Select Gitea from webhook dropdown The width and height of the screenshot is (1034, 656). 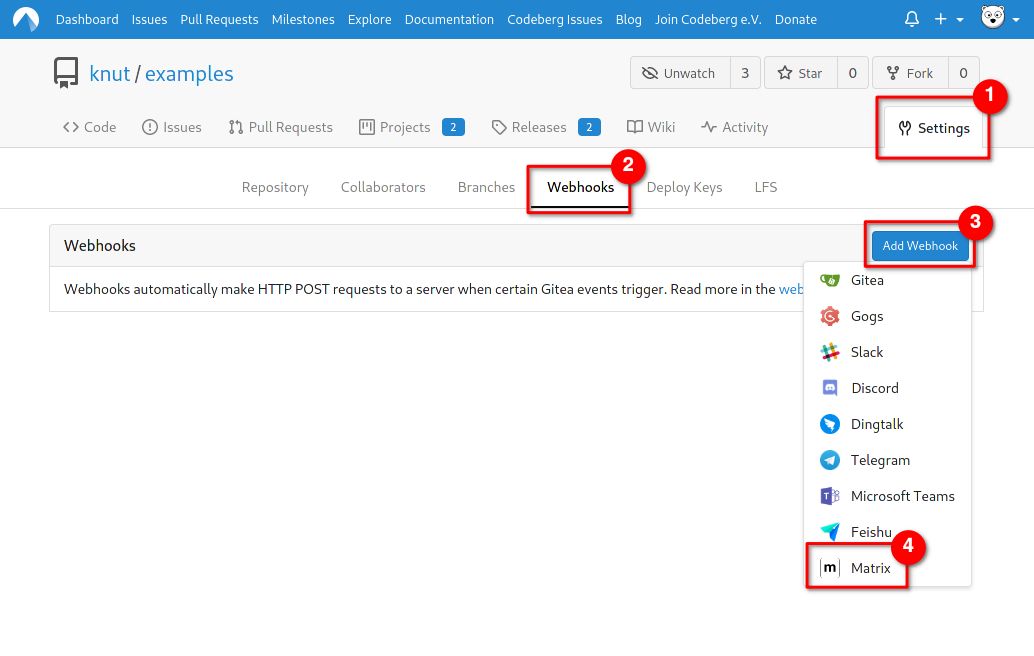866,280
